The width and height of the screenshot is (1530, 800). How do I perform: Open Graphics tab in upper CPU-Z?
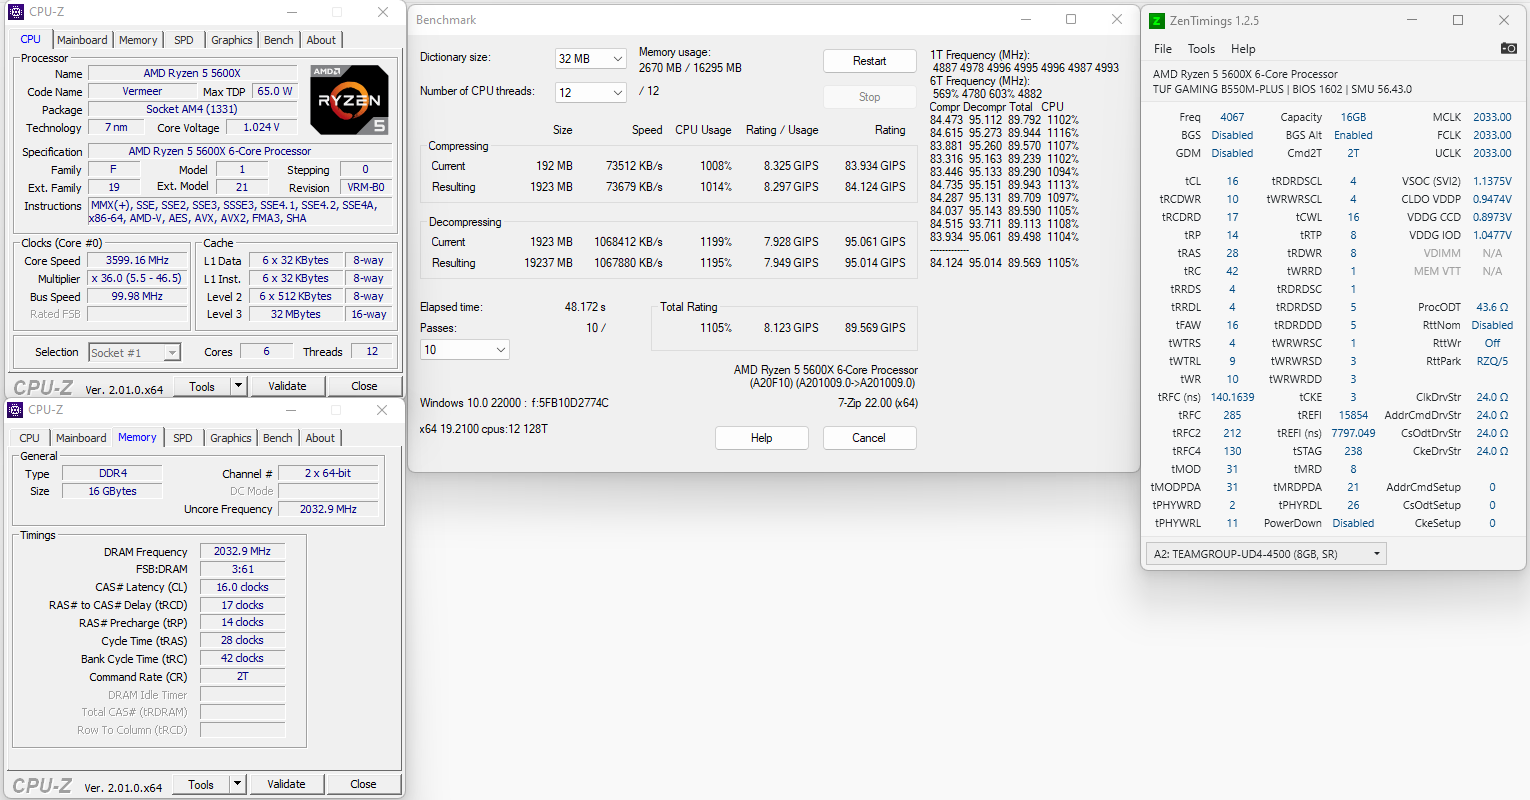(x=232, y=40)
